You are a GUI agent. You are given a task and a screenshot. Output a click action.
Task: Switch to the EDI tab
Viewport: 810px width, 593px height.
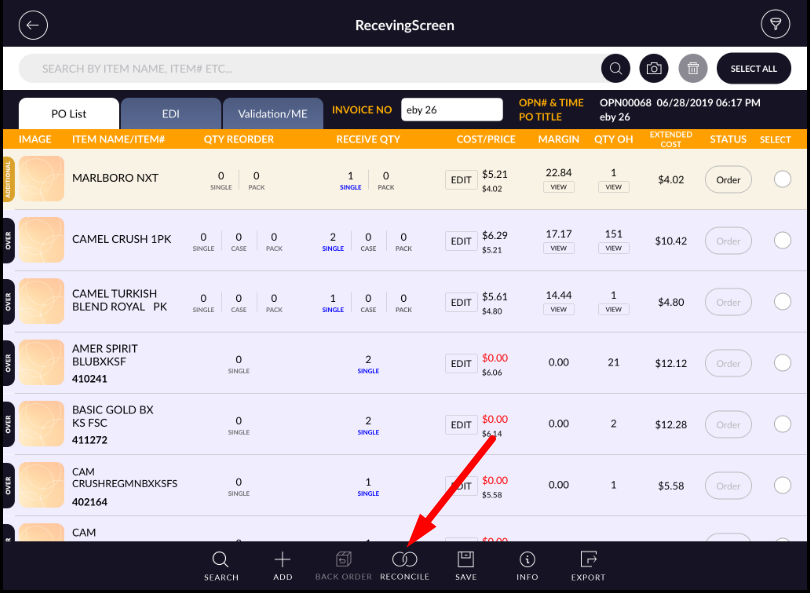click(x=171, y=114)
